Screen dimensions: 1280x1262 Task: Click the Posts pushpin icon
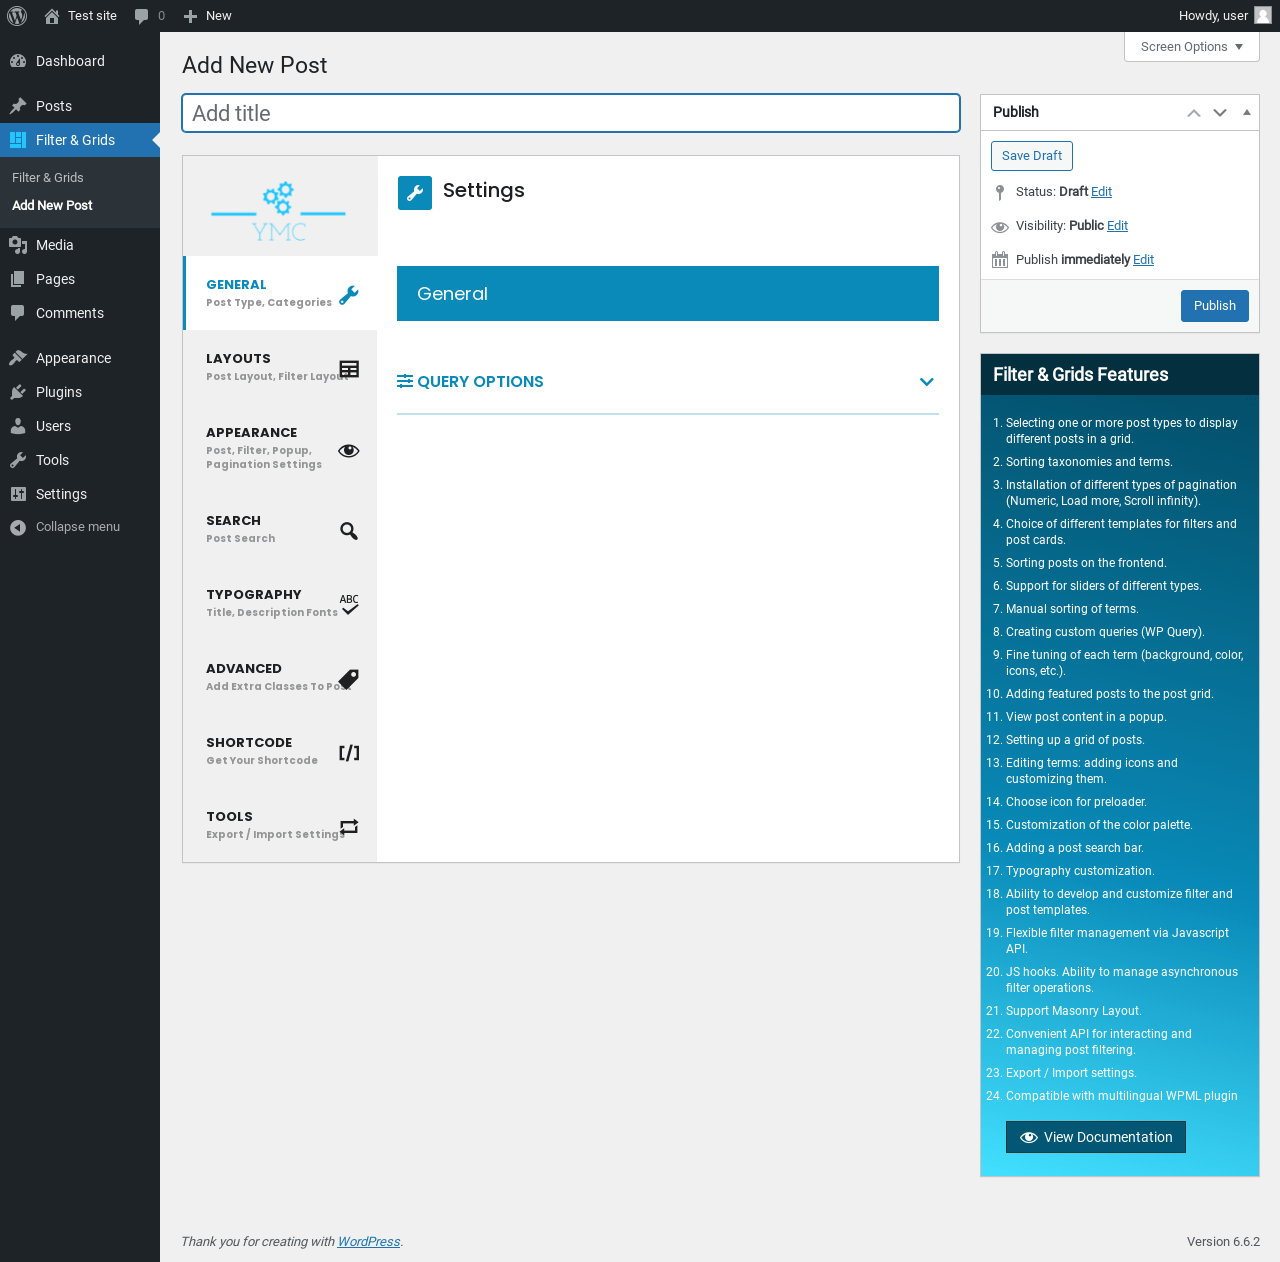(x=18, y=106)
